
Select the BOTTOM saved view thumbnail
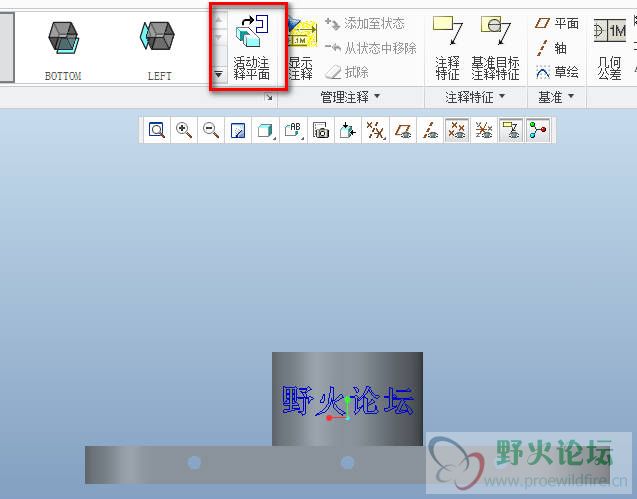pyautogui.click(x=63, y=50)
